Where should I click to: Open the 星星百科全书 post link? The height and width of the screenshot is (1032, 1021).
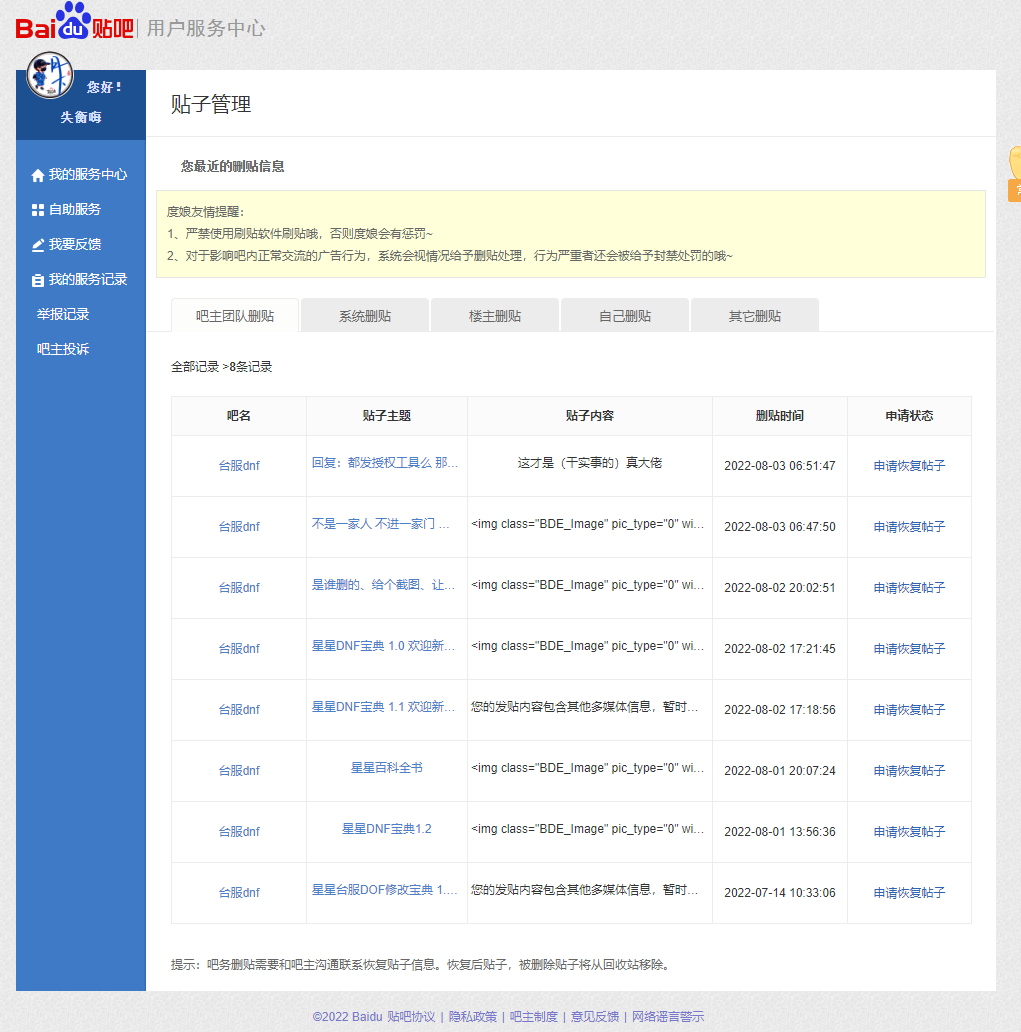[x=386, y=768]
